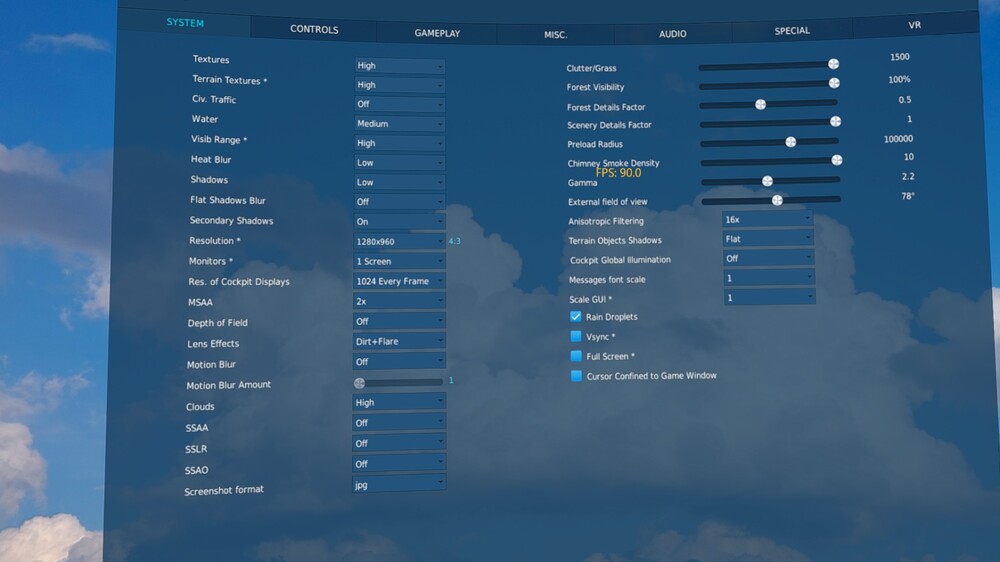Open the Messages font scale dropdown
Image resolution: width=1000 pixels, height=562 pixels.
click(x=770, y=278)
